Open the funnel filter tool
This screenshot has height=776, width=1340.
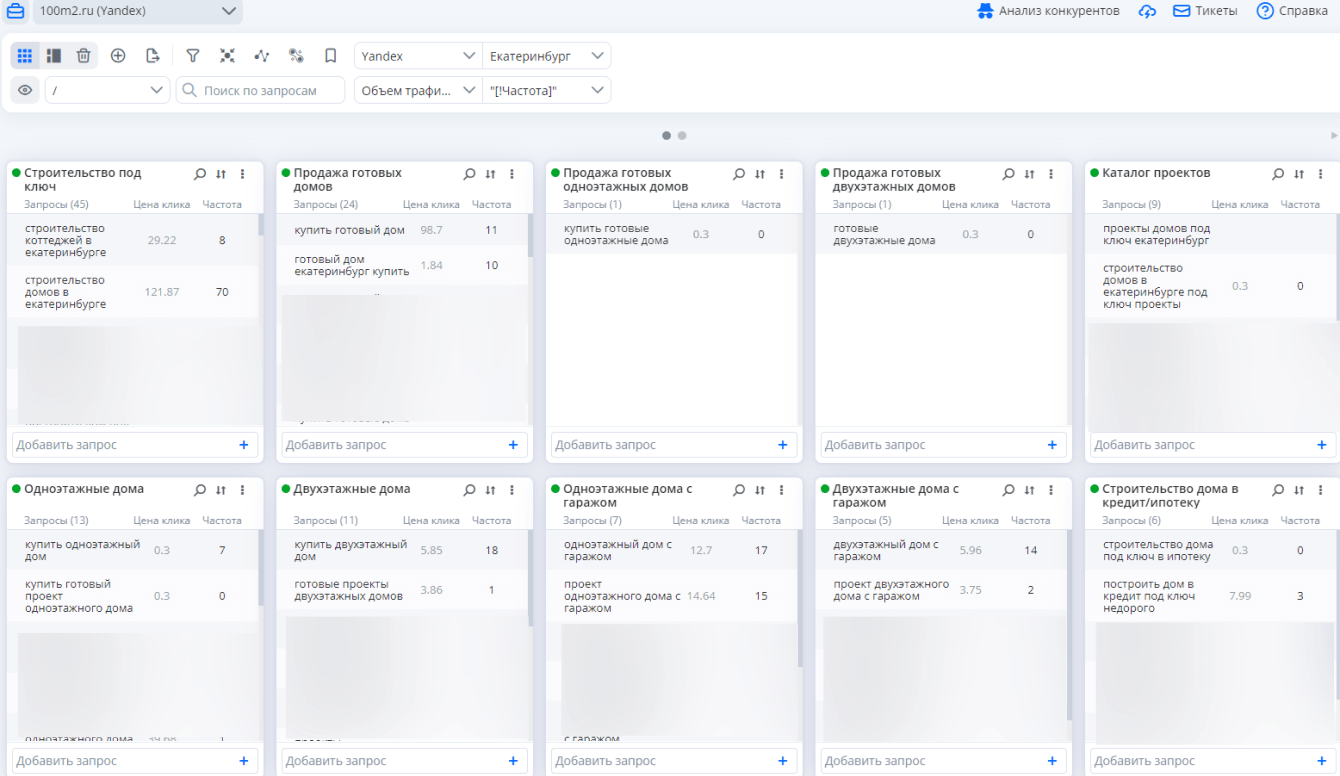tap(193, 56)
